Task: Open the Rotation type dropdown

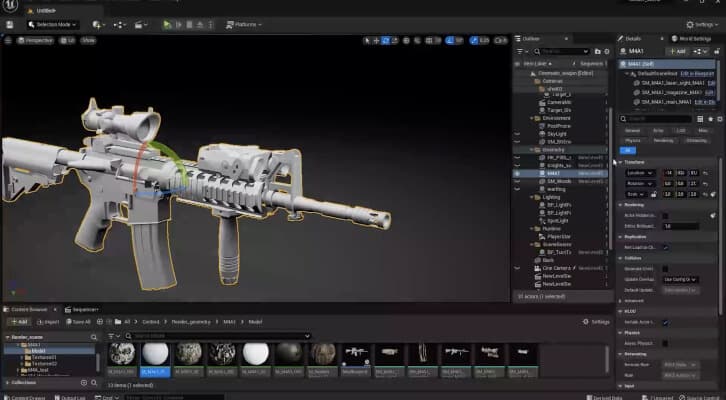Action: click(639, 184)
